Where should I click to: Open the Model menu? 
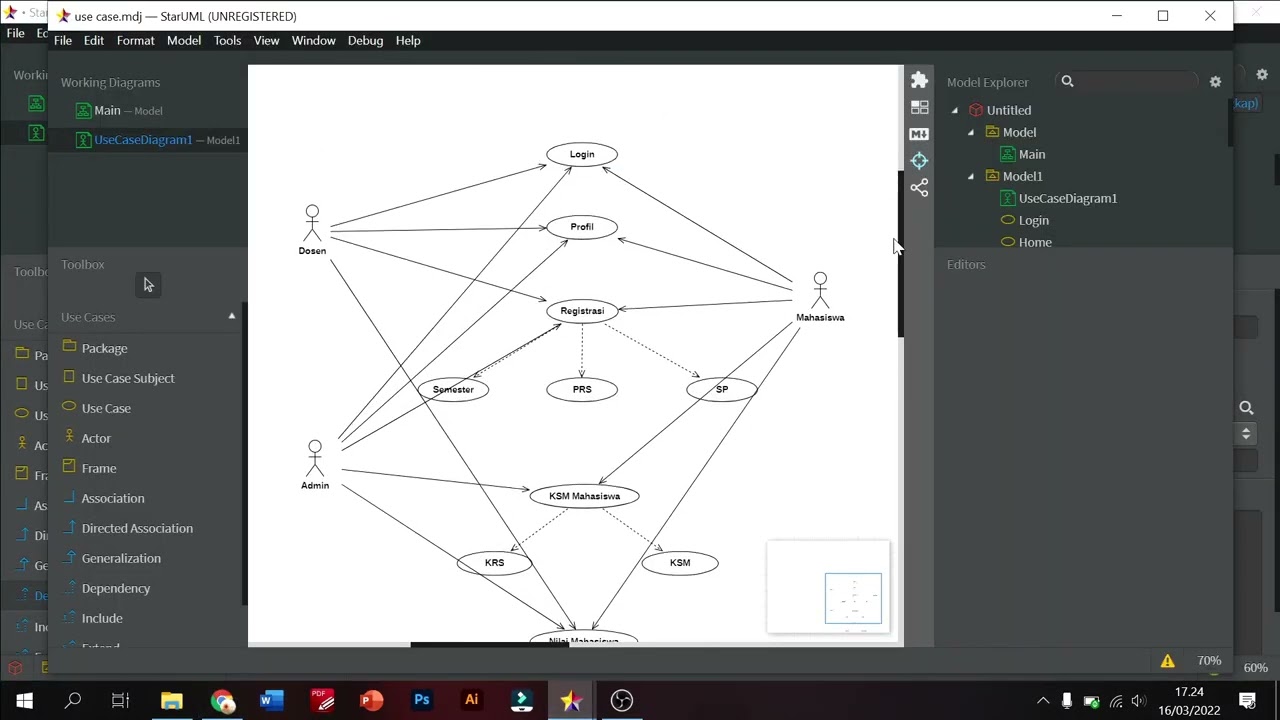[x=184, y=40]
